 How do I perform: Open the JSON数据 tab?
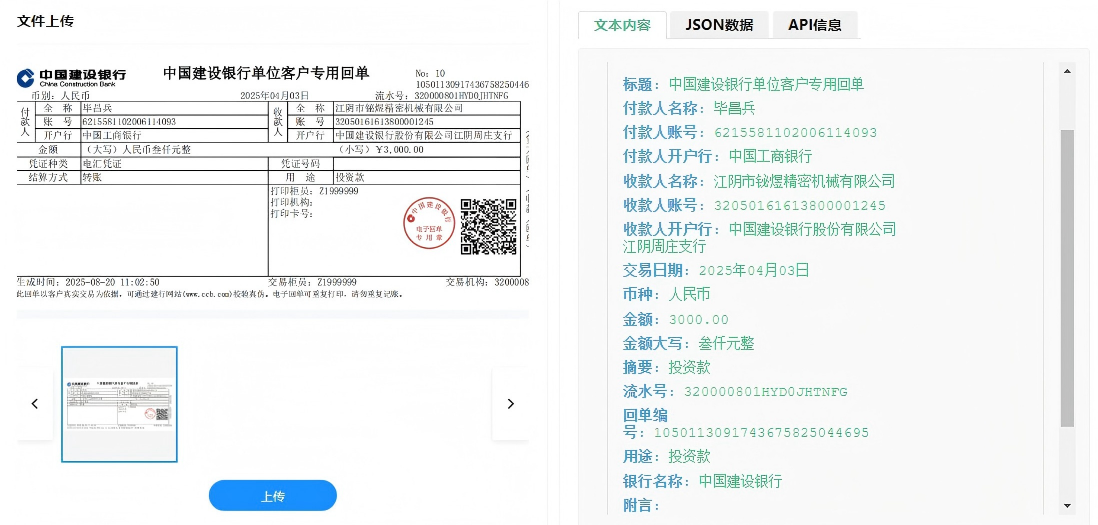(x=719, y=25)
